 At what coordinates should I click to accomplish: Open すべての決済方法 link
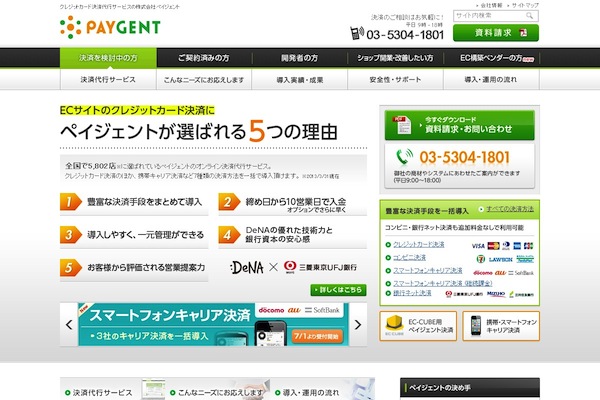coord(510,209)
